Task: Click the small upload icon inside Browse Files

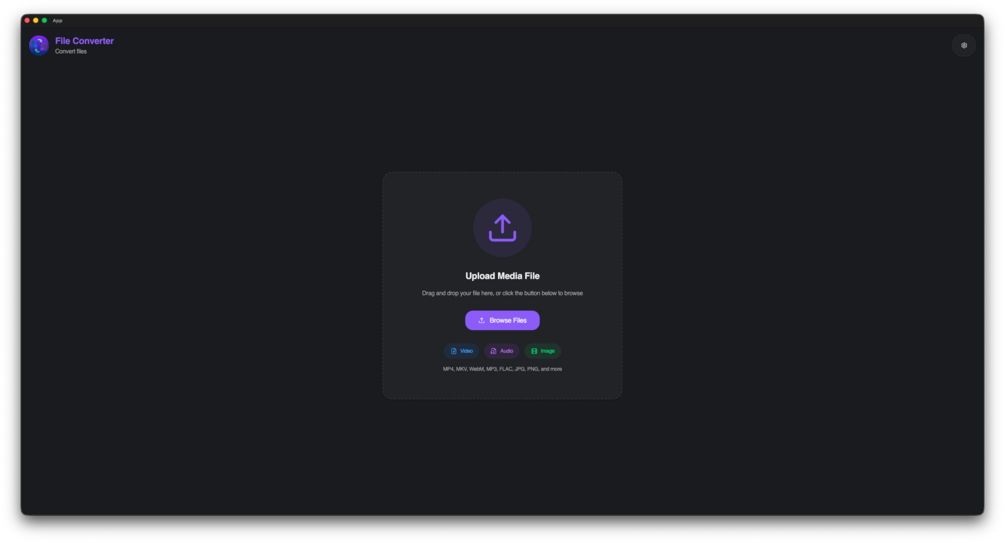Action: coord(481,321)
